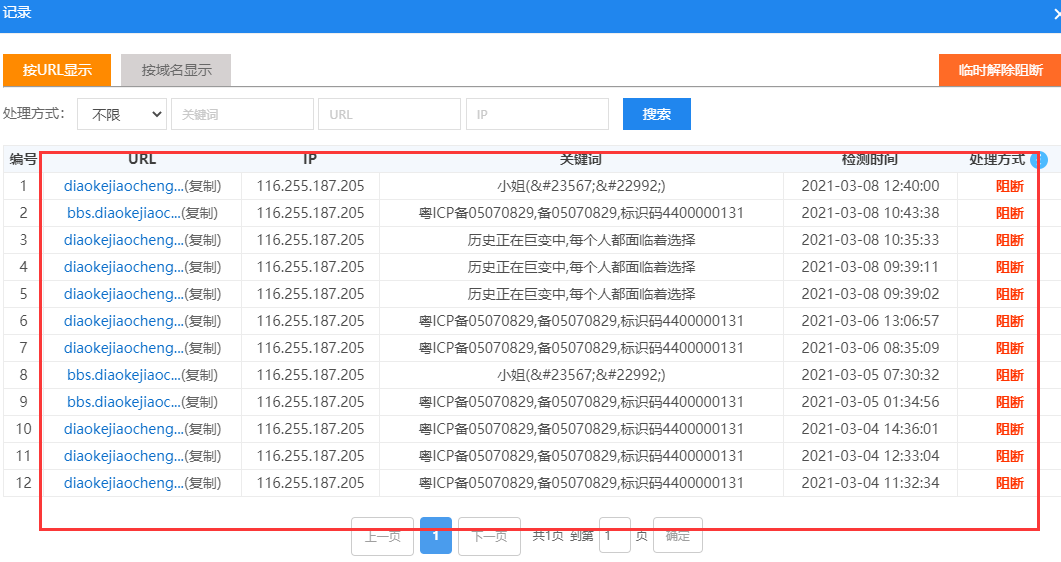Image resolution: width=1061 pixels, height=562 pixels.
Task: Click the 临时解除阻断 button
Action: pyautogui.click(x=999, y=70)
